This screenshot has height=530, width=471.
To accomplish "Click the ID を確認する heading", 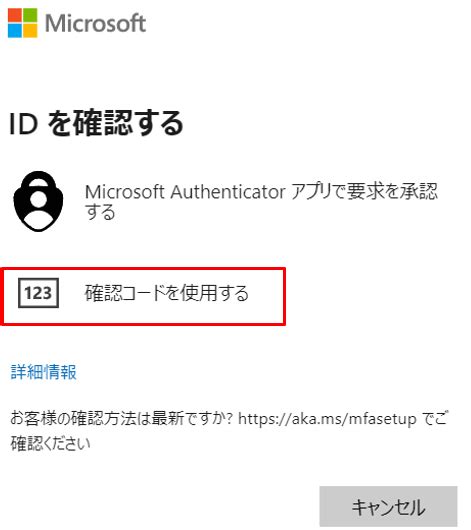I will [96, 123].
